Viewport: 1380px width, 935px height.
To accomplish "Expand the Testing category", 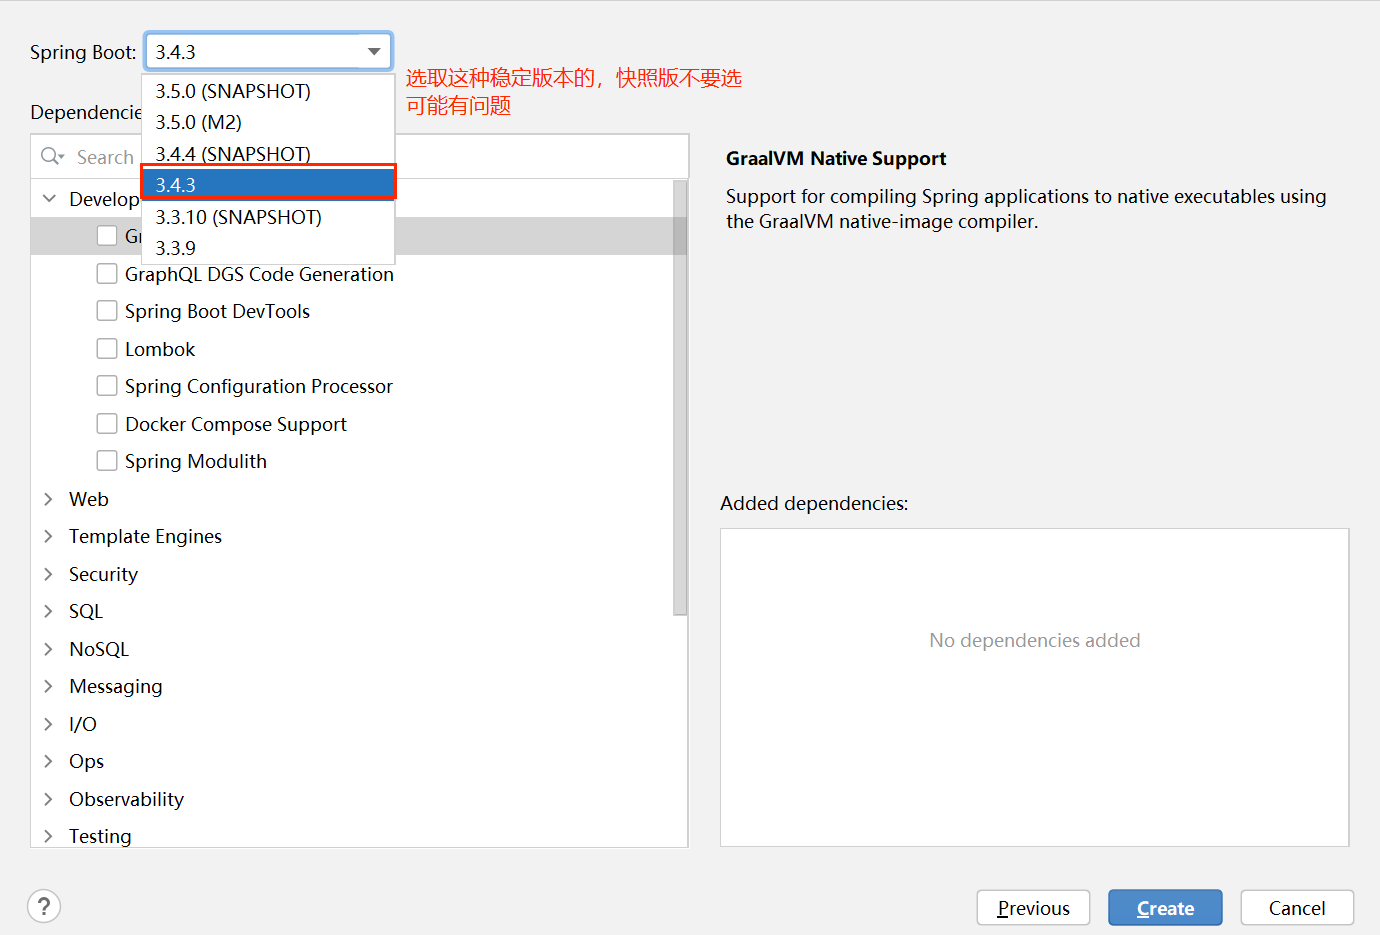I will (x=49, y=836).
